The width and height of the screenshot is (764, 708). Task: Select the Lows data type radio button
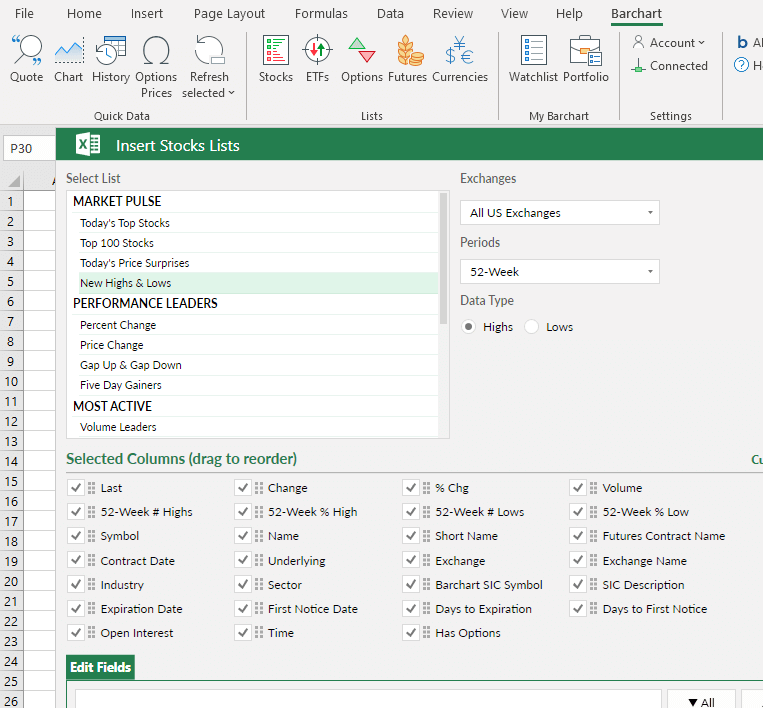pos(531,327)
